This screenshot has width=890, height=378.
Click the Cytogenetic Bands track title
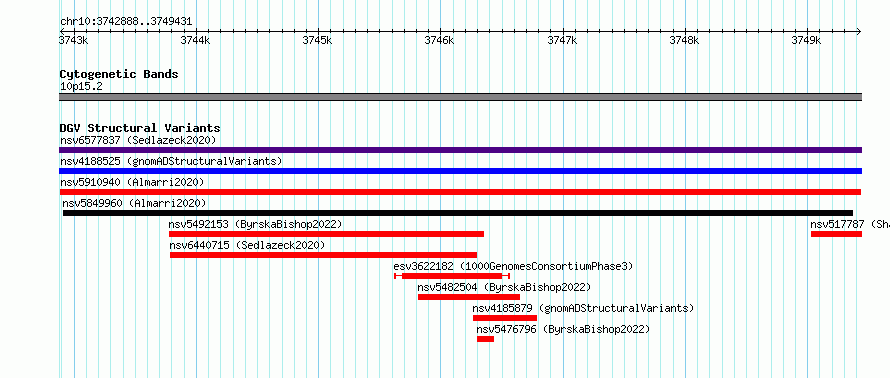(x=119, y=74)
